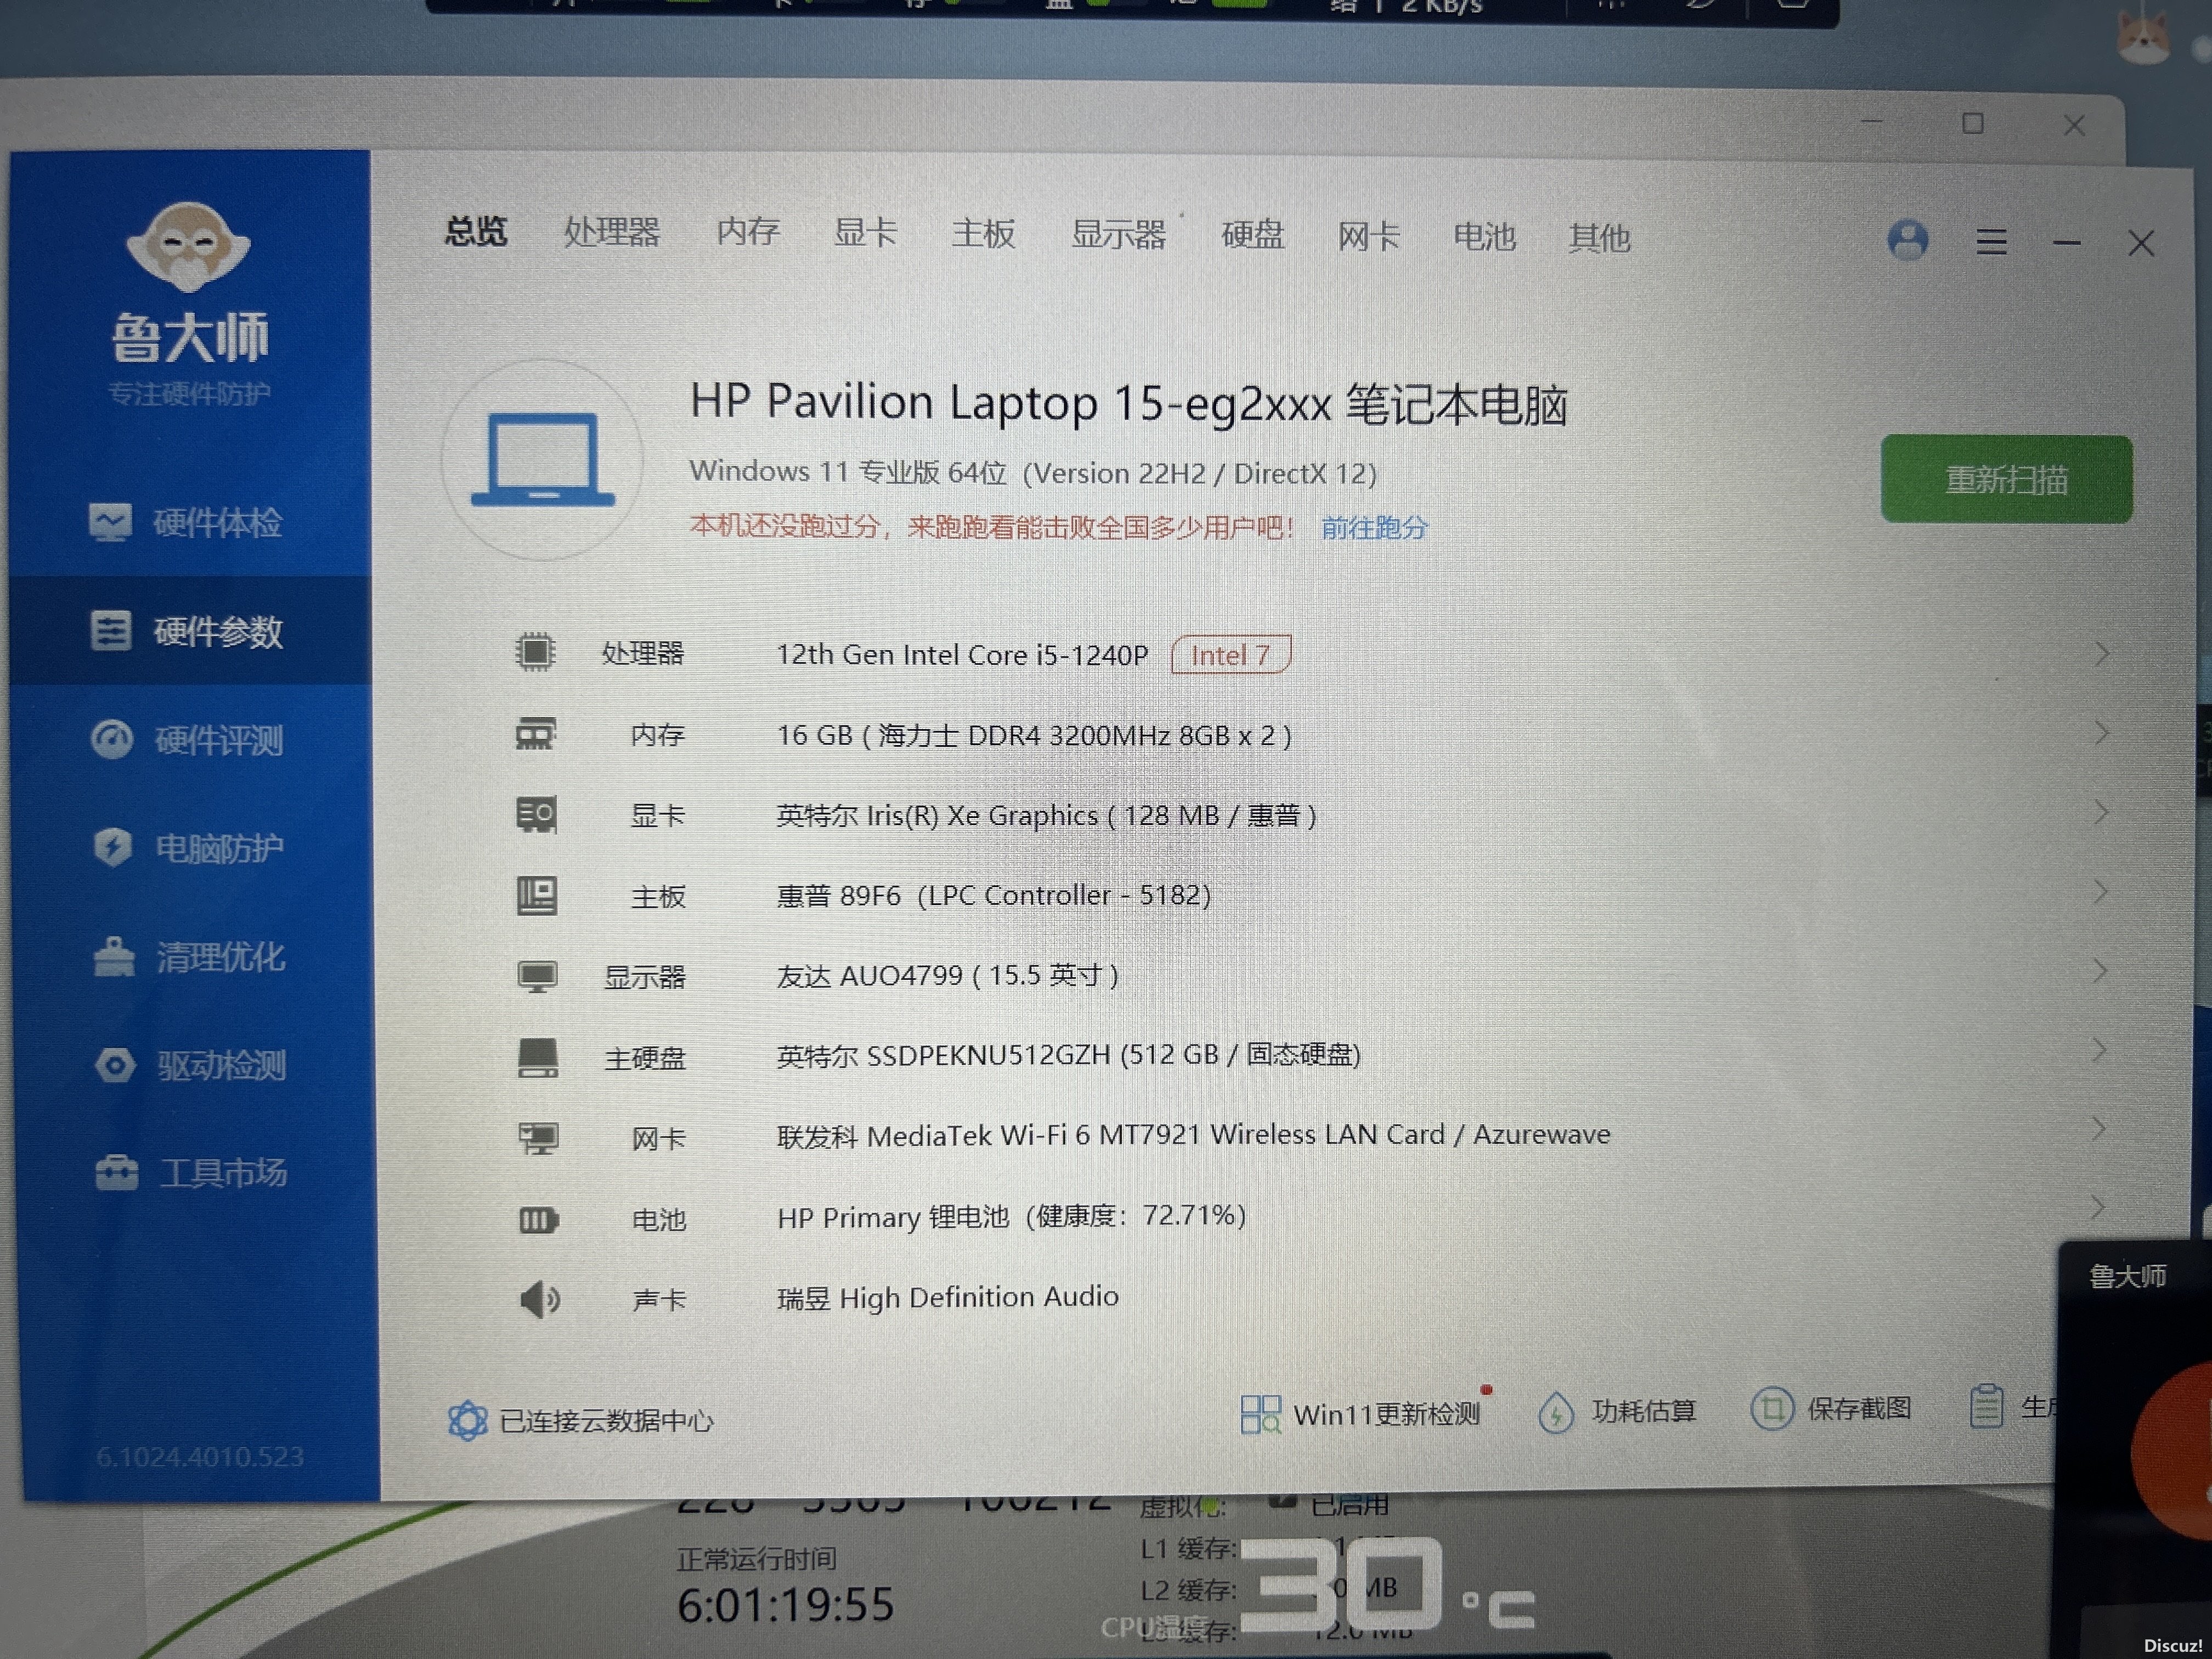Viewport: 2212px width, 1659px height.
Task: Follow the 前往跑分 link
Action: point(1374,527)
